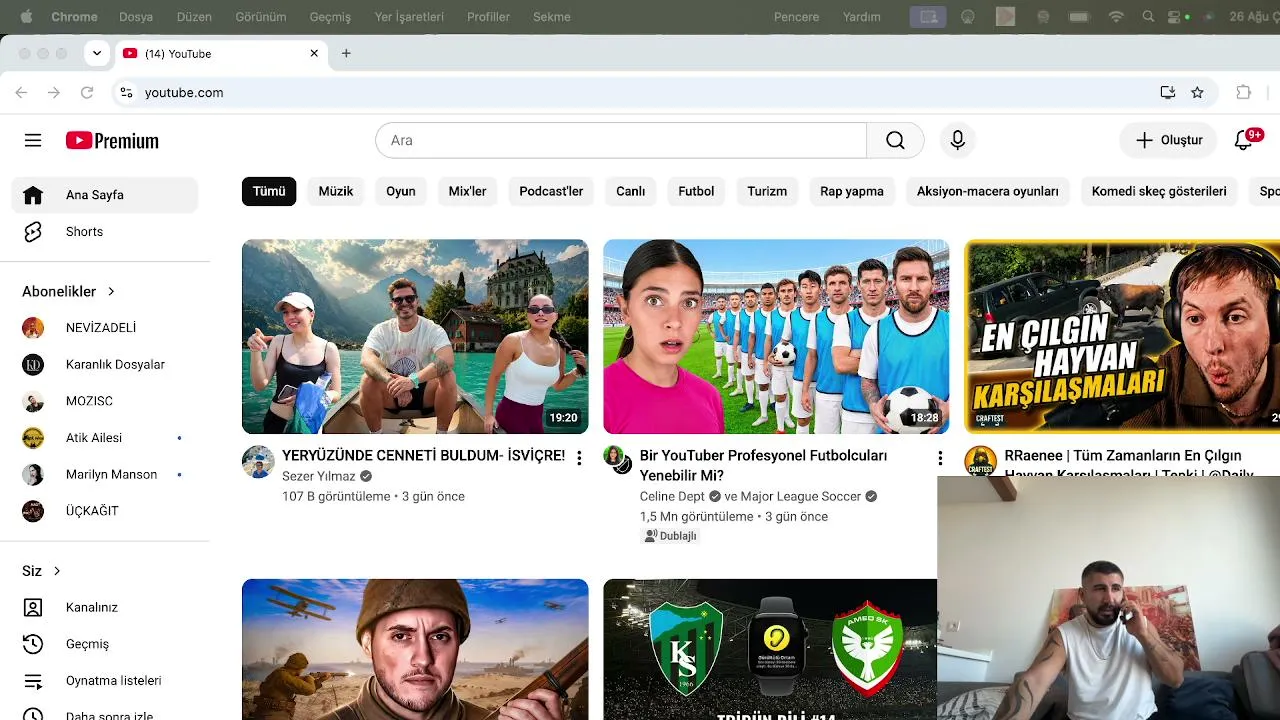
Task: Open the Pencere menu
Action: point(797,17)
